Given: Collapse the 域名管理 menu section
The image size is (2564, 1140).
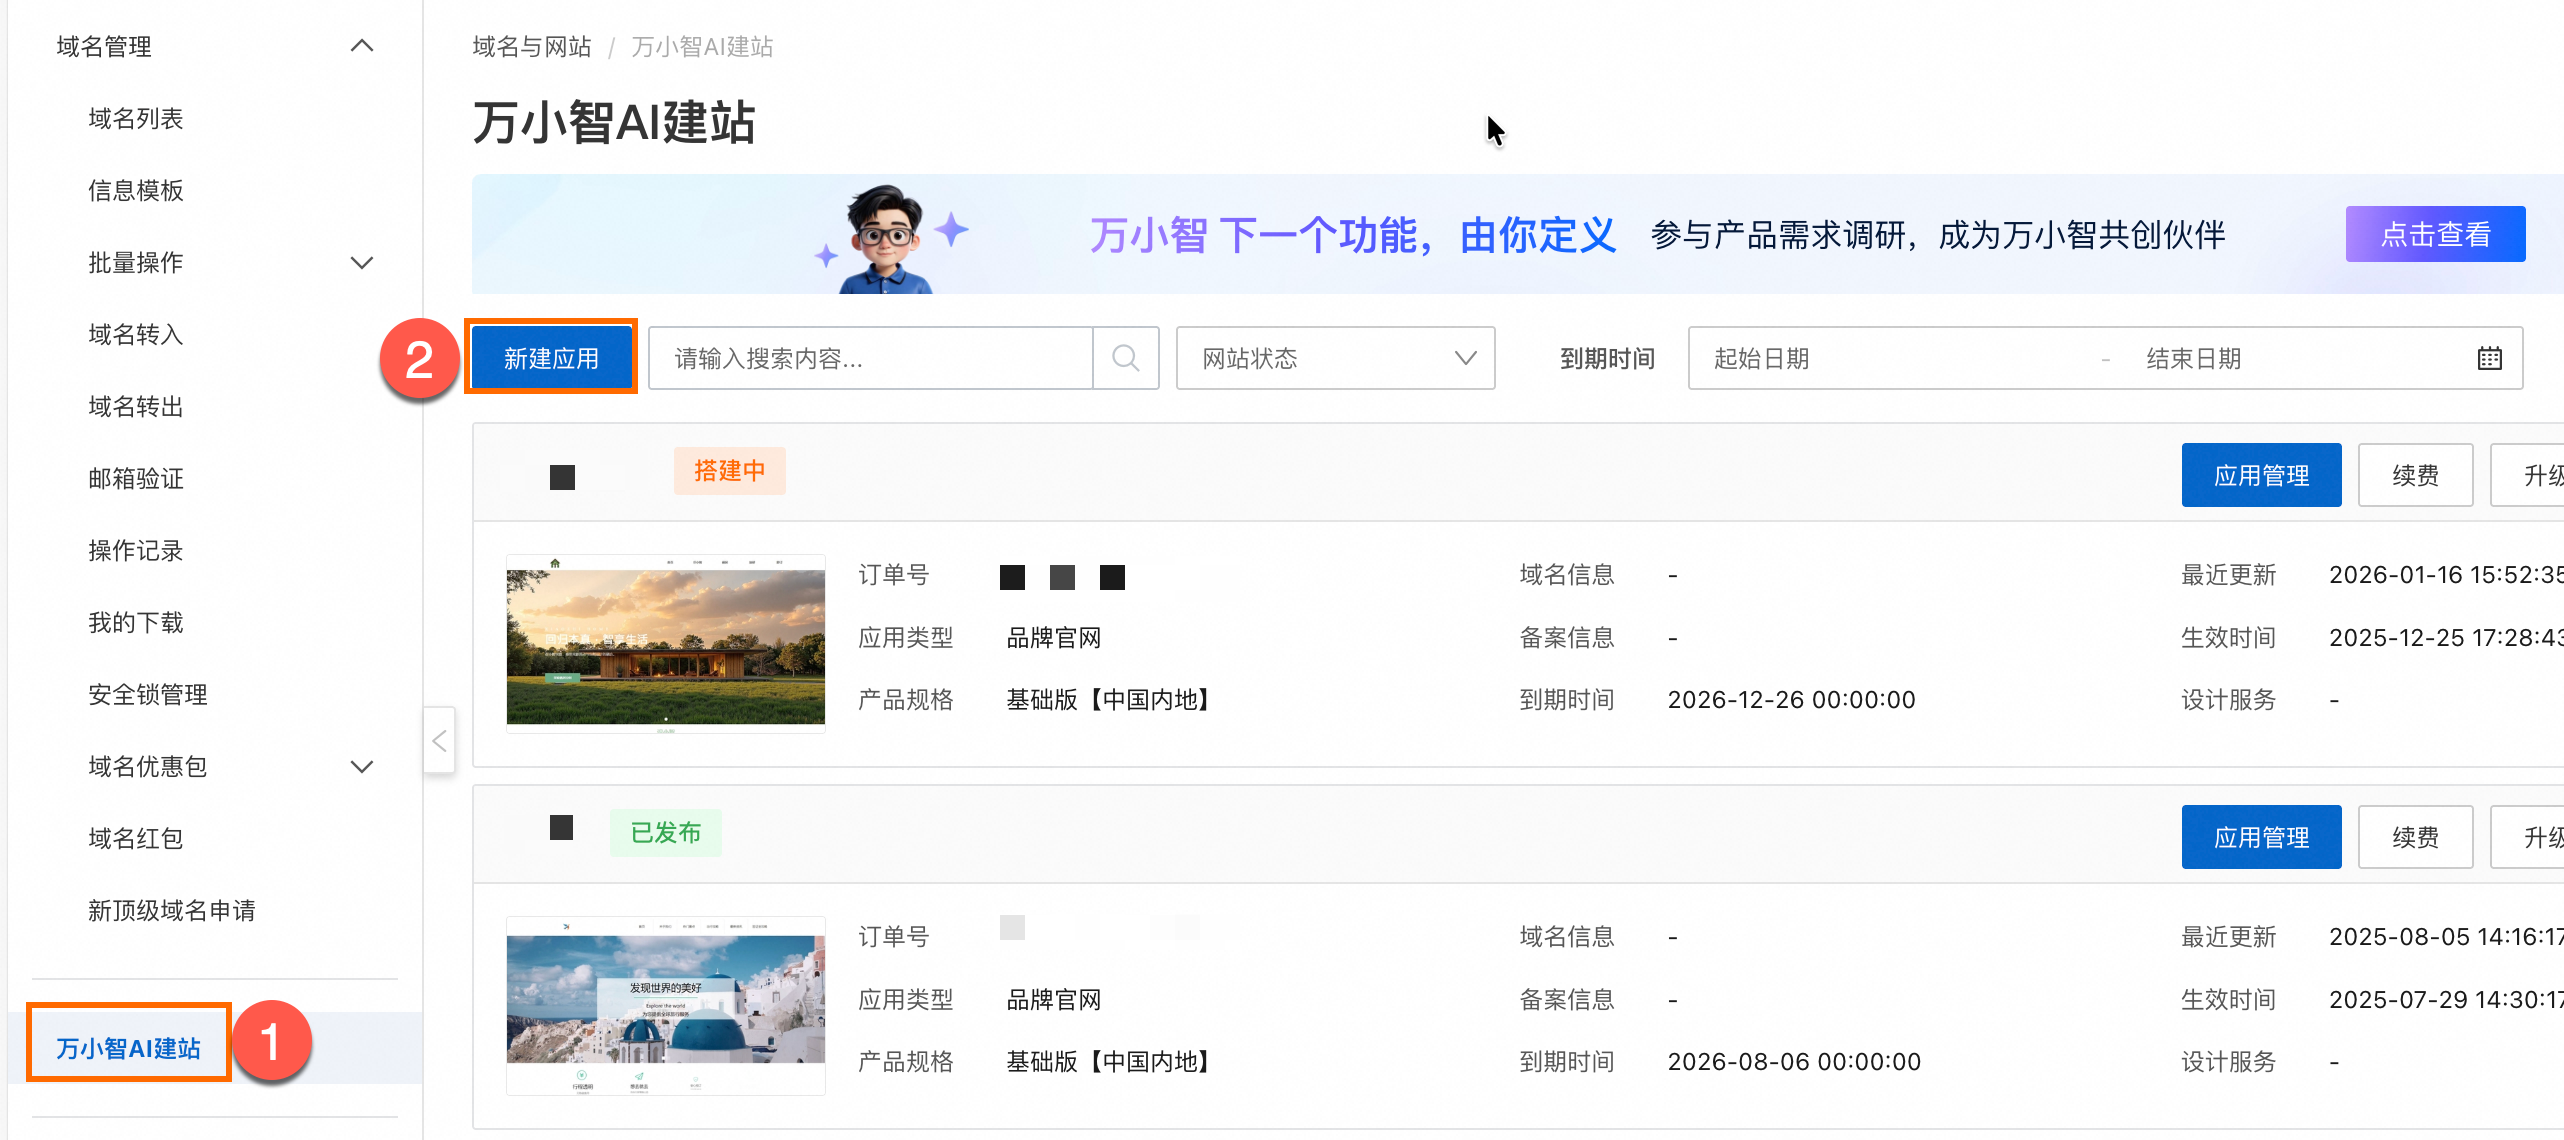Looking at the screenshot, I should (362, 46).
